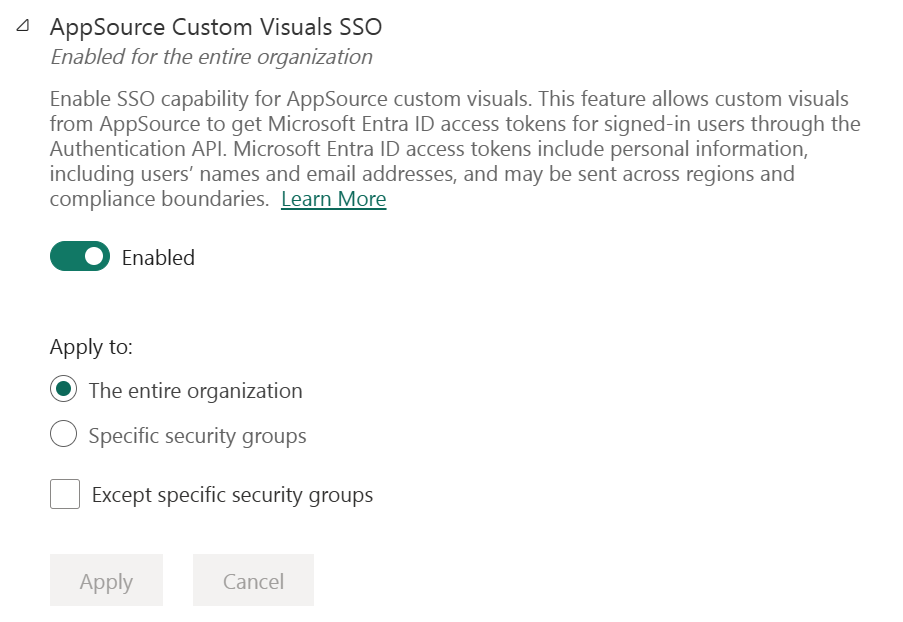Choose the Specific security groups radio button
Viewport: 903px width, 622px height.
(64, 435)
